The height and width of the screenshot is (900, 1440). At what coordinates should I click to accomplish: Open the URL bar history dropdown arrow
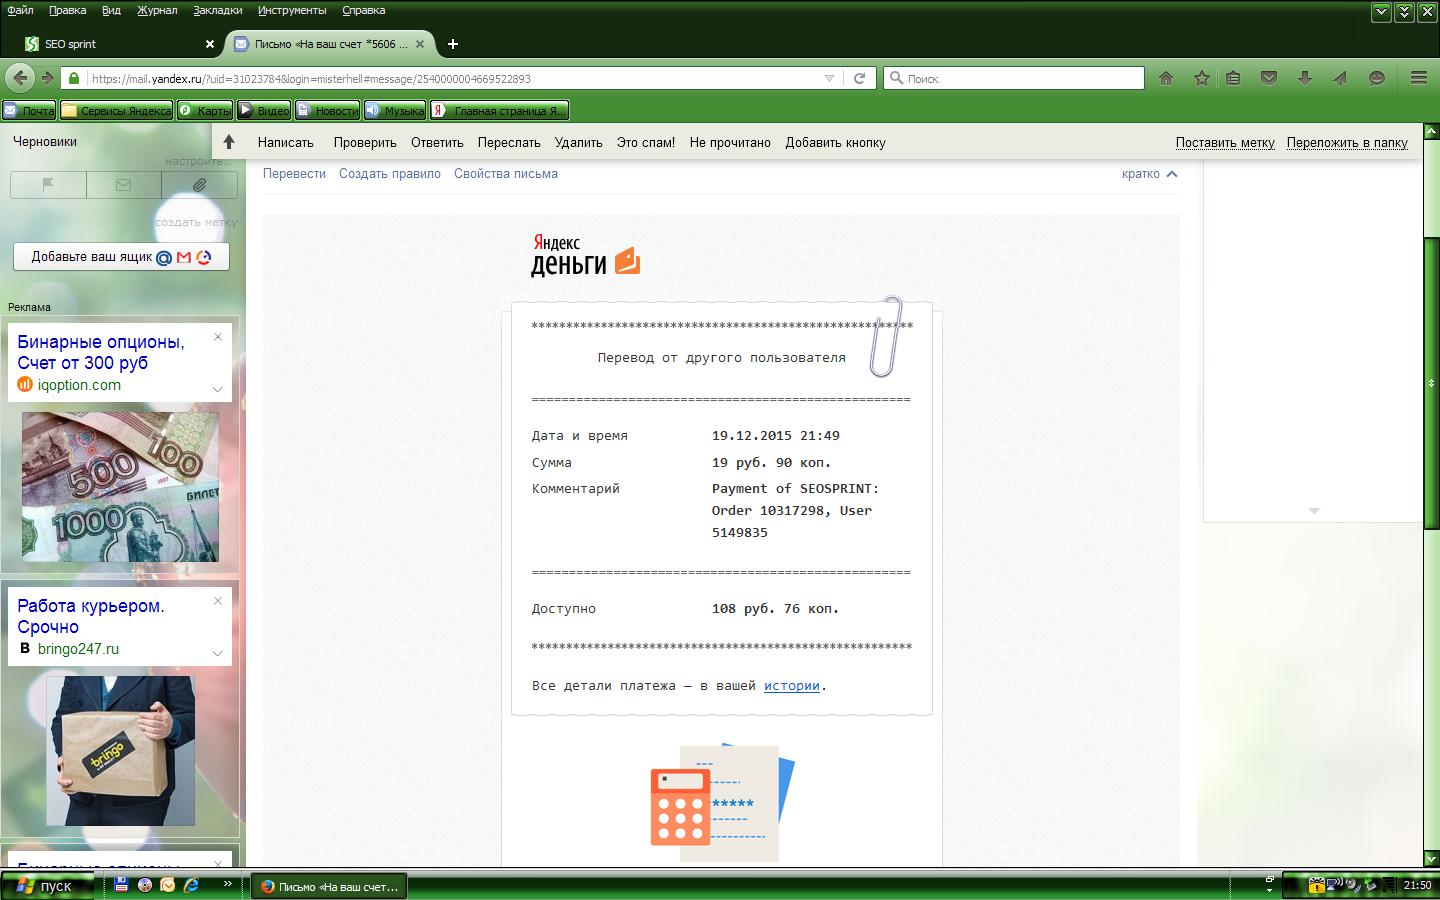tap(829, 78)
